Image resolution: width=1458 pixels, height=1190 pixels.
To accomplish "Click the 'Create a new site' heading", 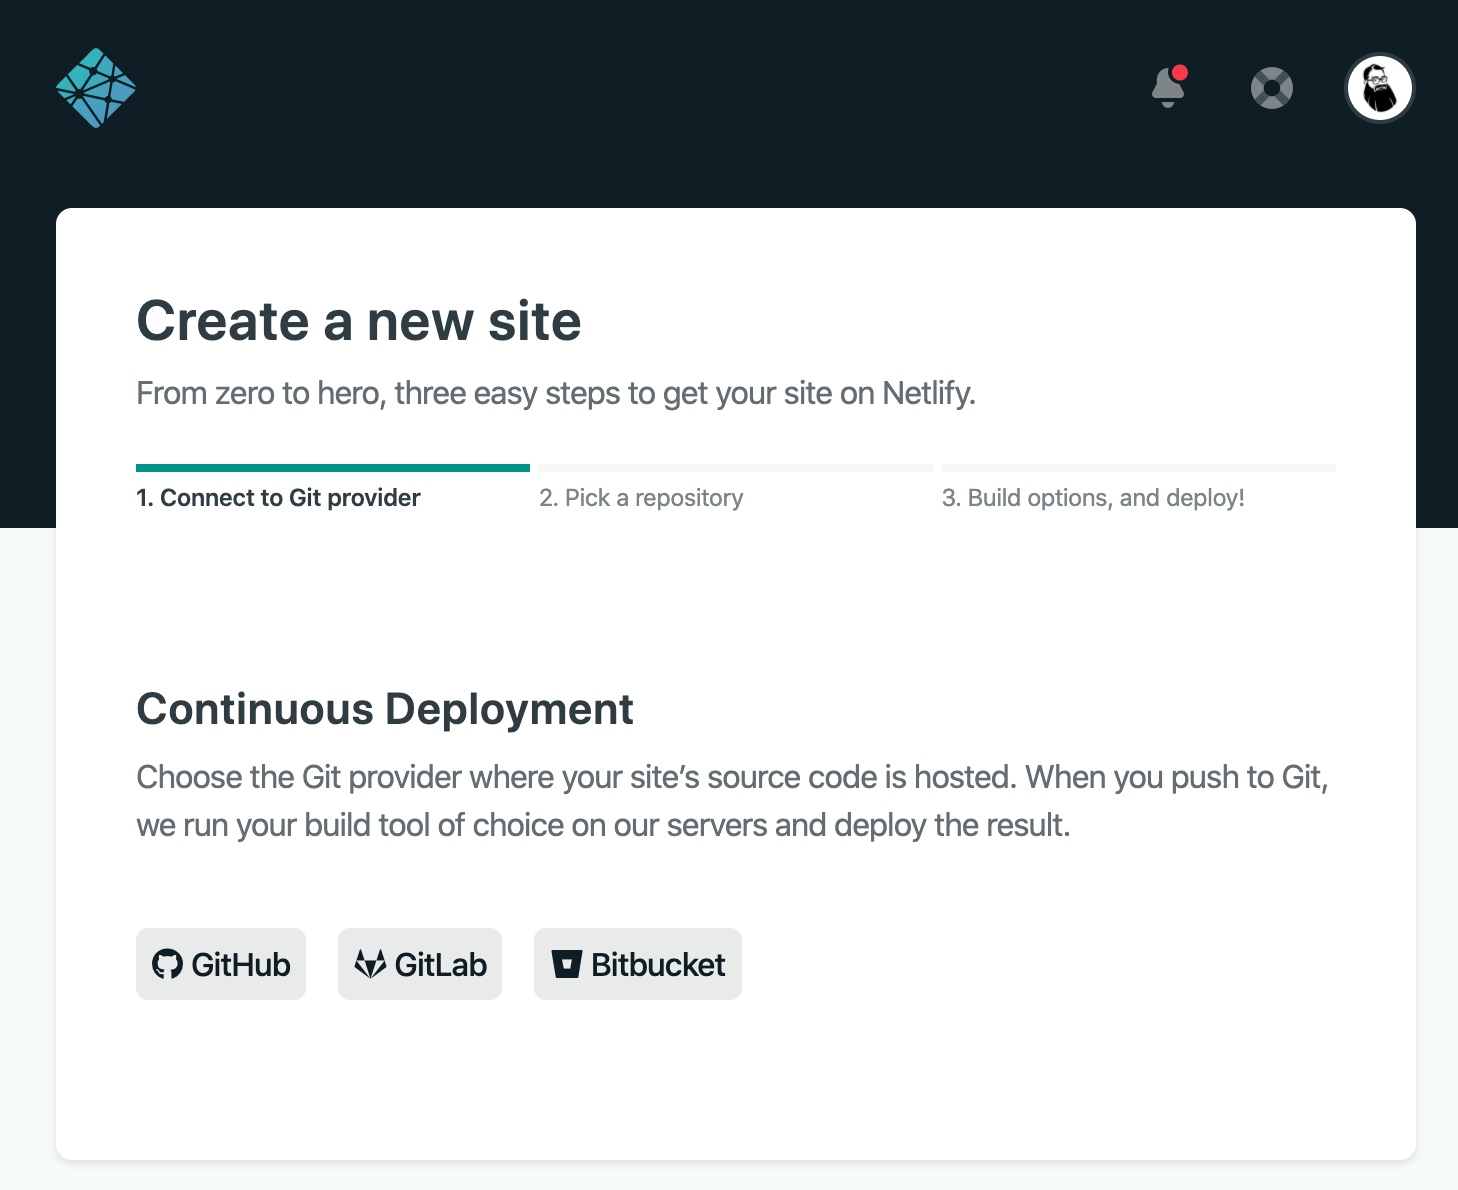I will (x=358, y=321).
